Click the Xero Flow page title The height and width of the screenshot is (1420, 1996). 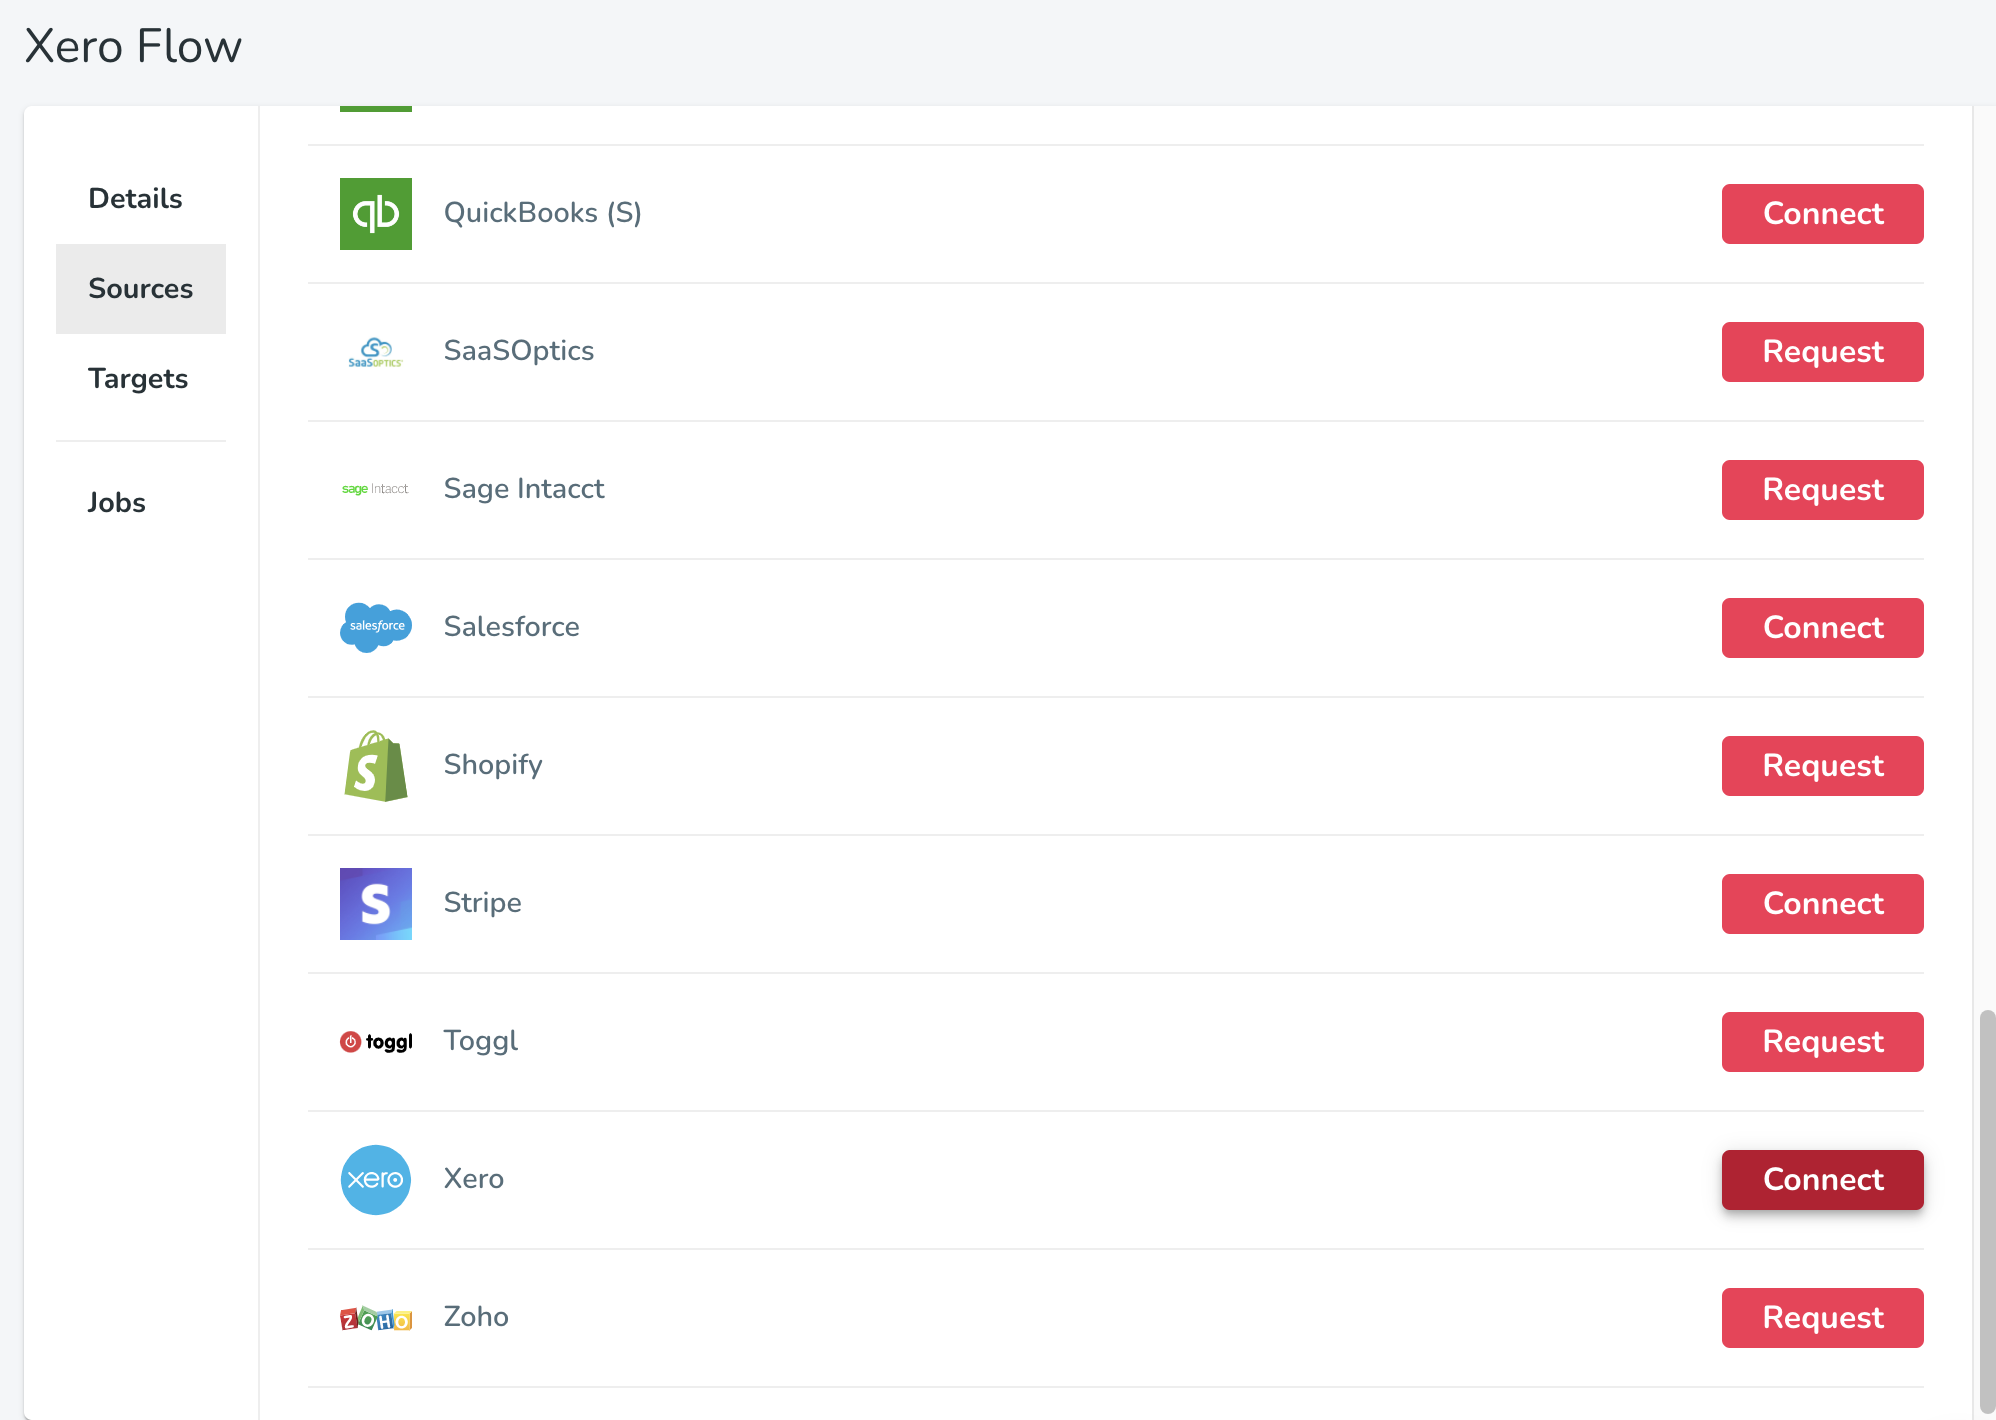tap(133, 46)
